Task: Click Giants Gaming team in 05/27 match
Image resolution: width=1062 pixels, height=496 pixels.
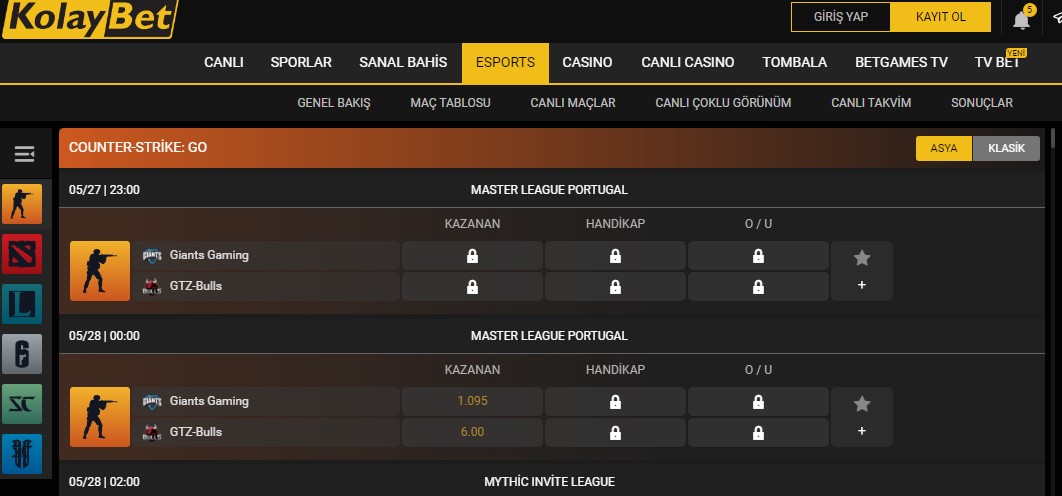Action: pos(266,255)
